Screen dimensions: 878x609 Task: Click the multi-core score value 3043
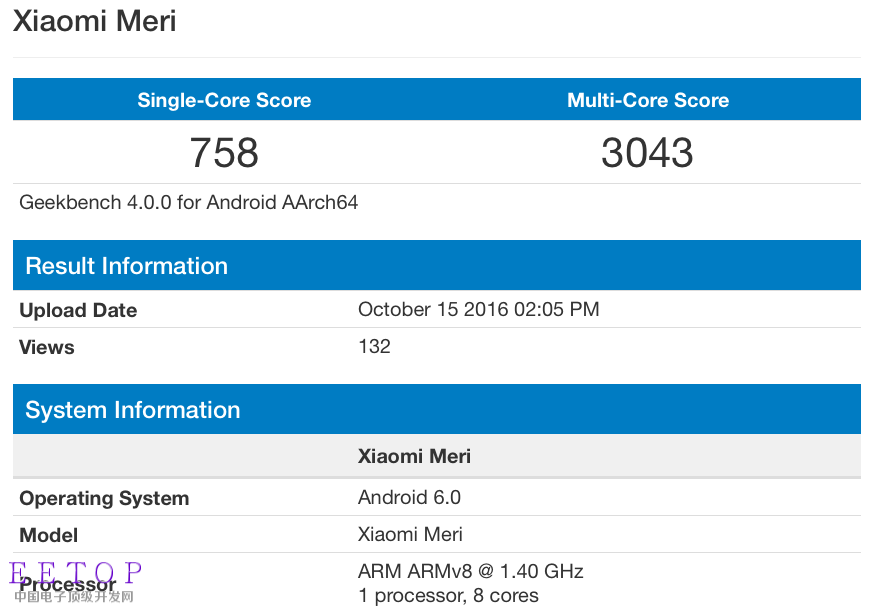(x=647, y=152)
